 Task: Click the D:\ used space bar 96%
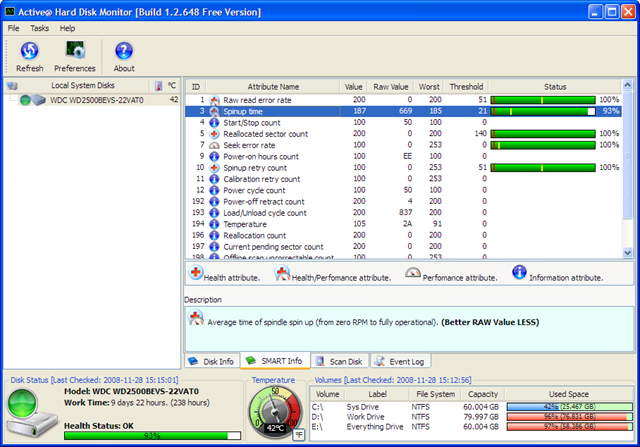pos(570,416)
